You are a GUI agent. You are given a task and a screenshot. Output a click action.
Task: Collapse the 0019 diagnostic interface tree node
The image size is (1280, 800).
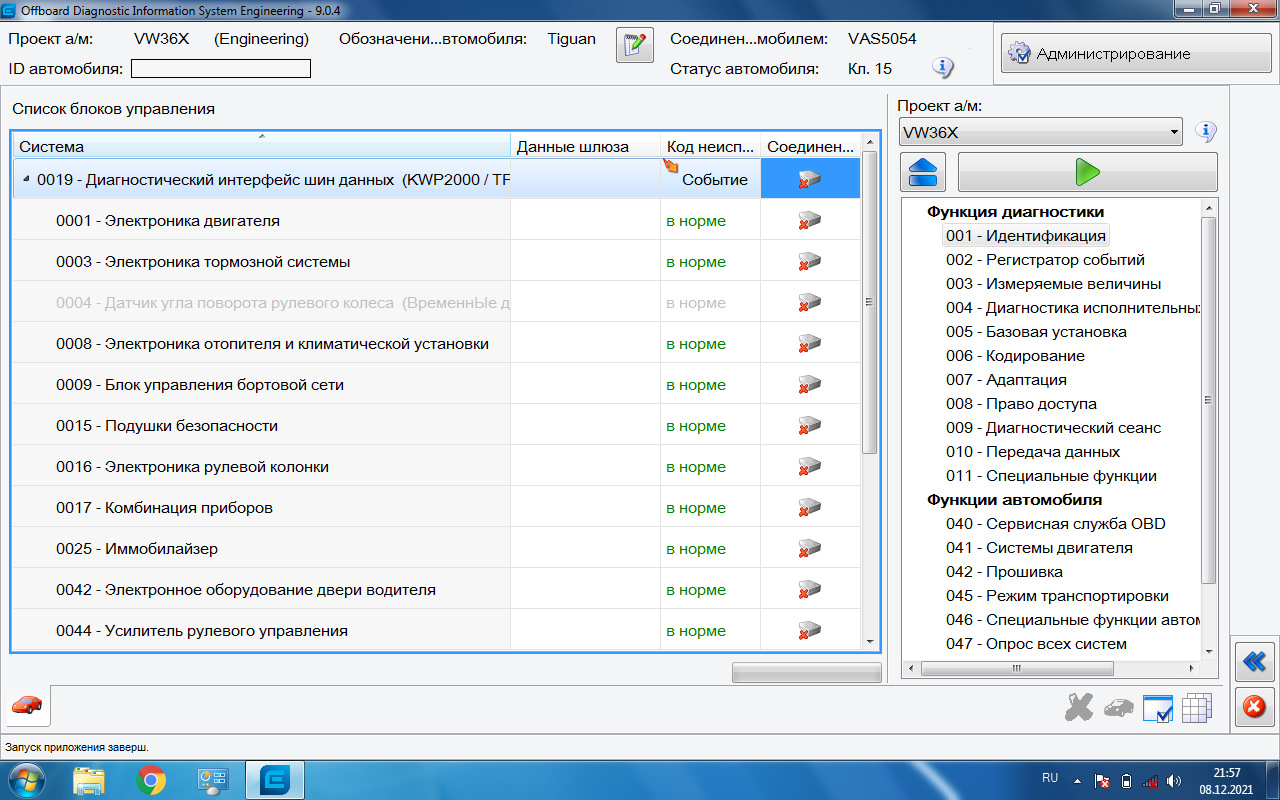click(26, 180)
